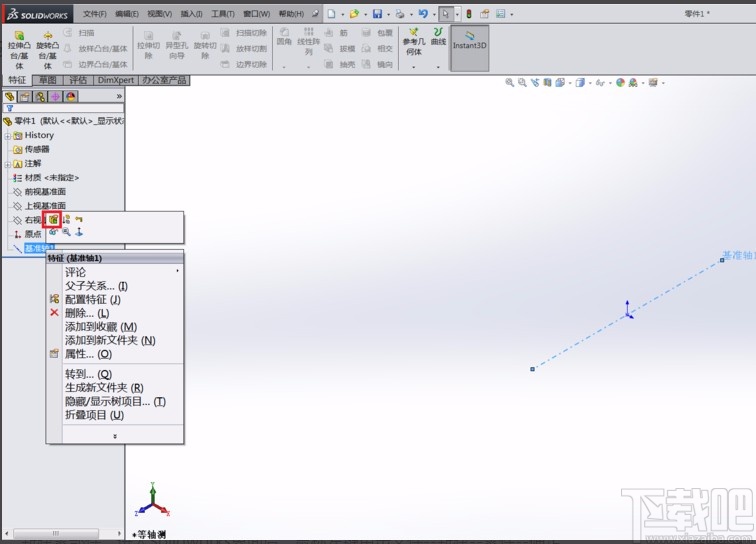Viewport: 756px width, 544px height.
Task: Click Apply Scene icon in view toolbar
Action: point(633,83)
